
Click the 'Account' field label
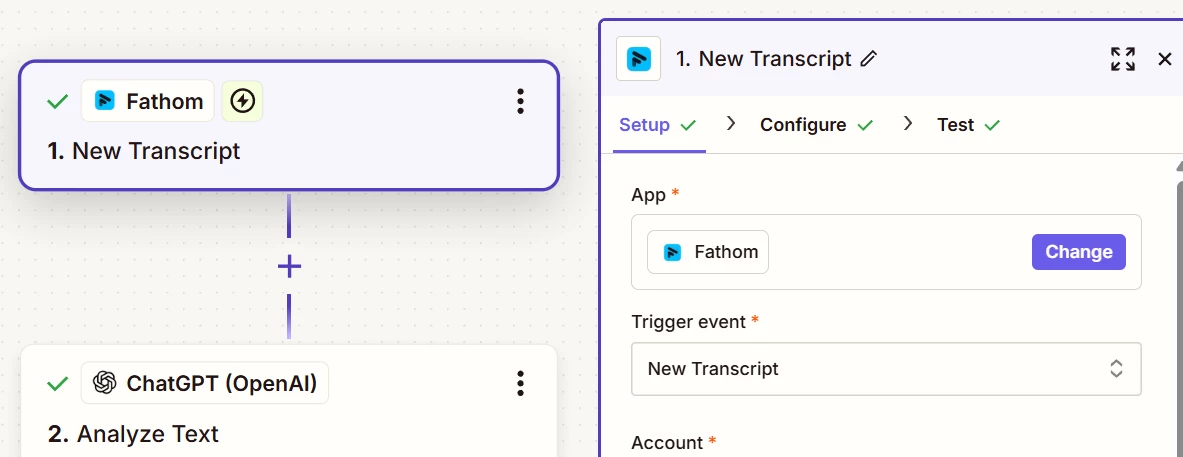click(x=668, y=442)
